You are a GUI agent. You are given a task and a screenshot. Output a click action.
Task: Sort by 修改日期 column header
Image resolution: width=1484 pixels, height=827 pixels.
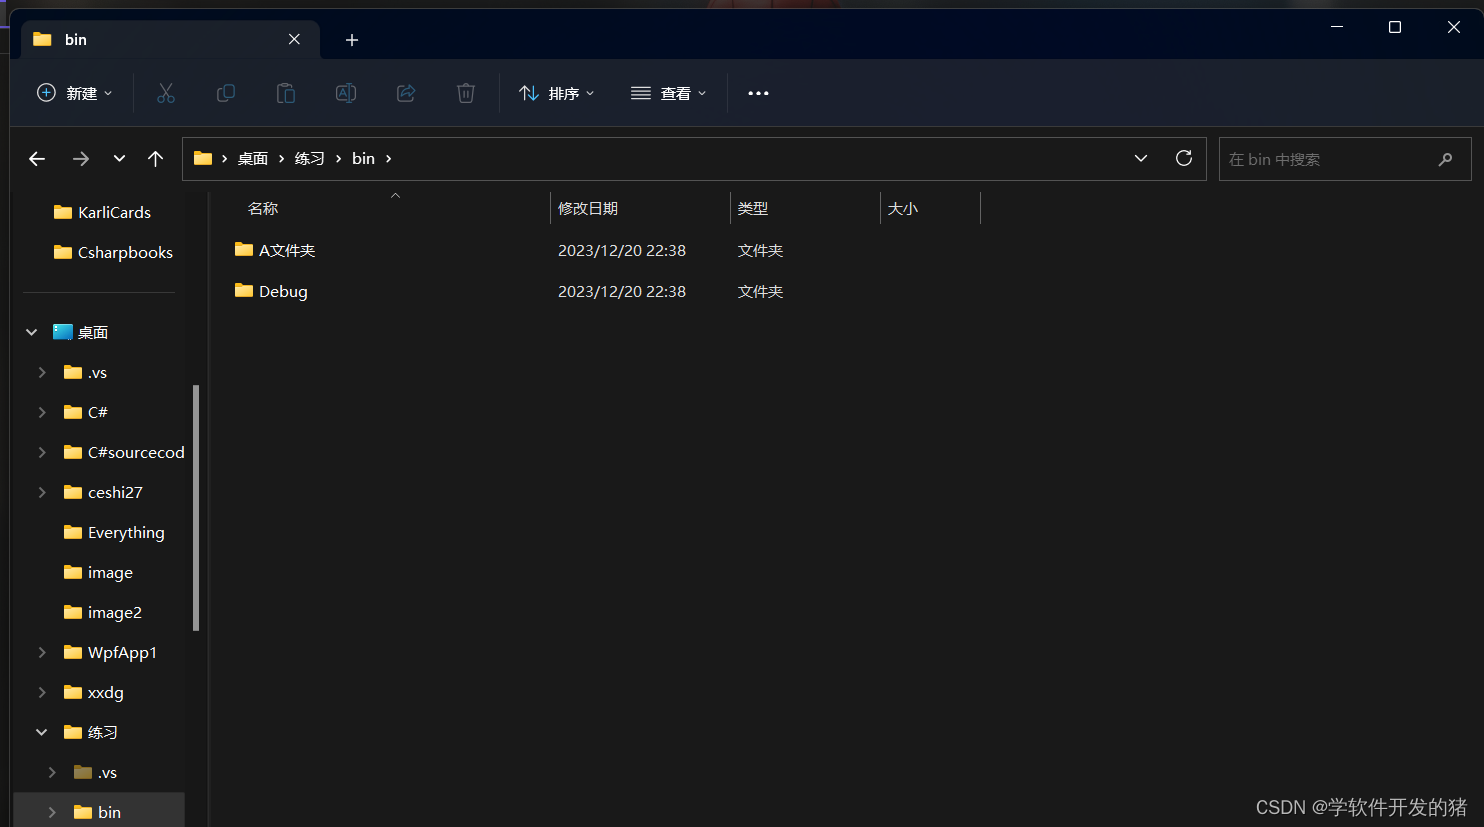tap(588, 208)
